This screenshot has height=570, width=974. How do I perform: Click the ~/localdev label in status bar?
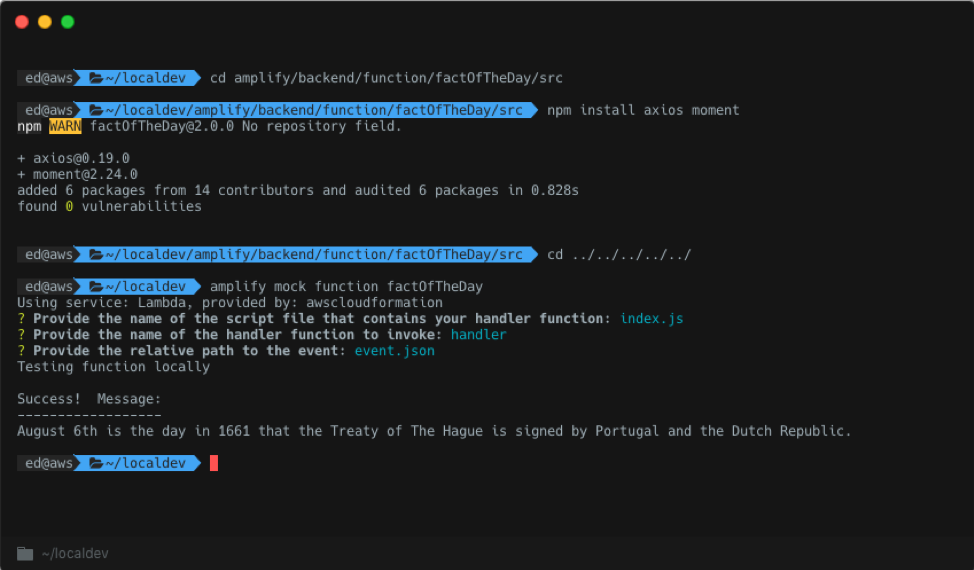[75, 553]
